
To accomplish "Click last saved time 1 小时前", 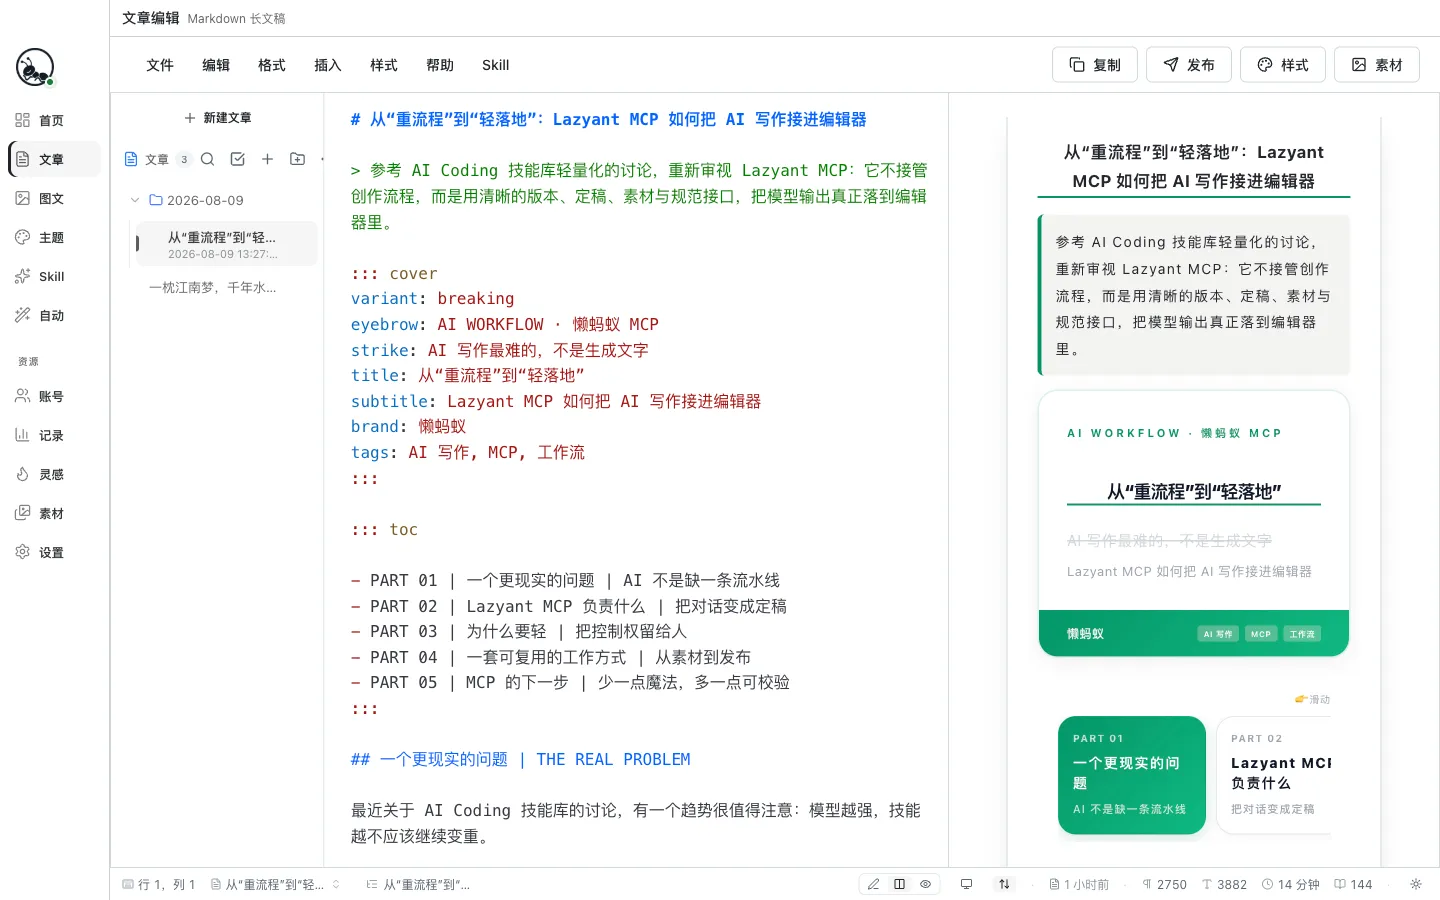I will pyautogui.click(x=1079, y=884).
